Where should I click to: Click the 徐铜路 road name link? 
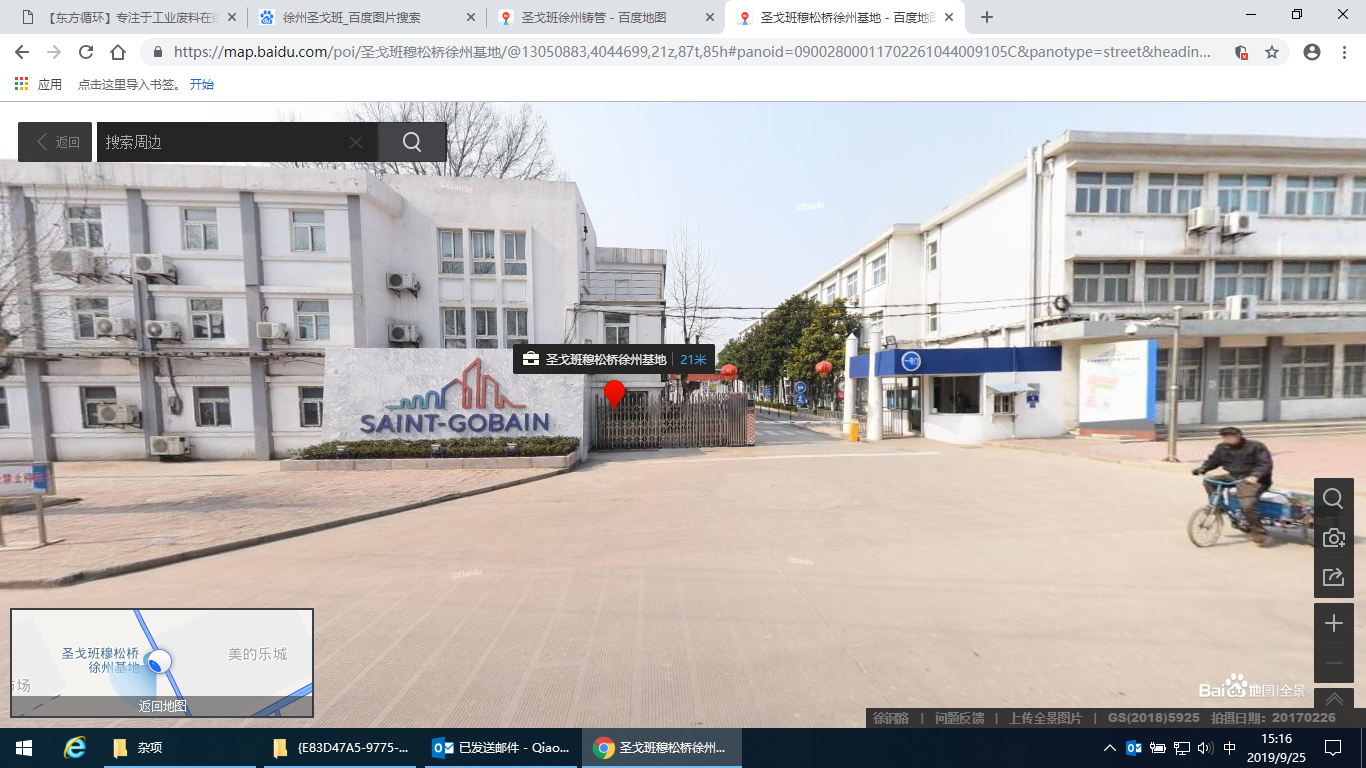coord(891,718)
